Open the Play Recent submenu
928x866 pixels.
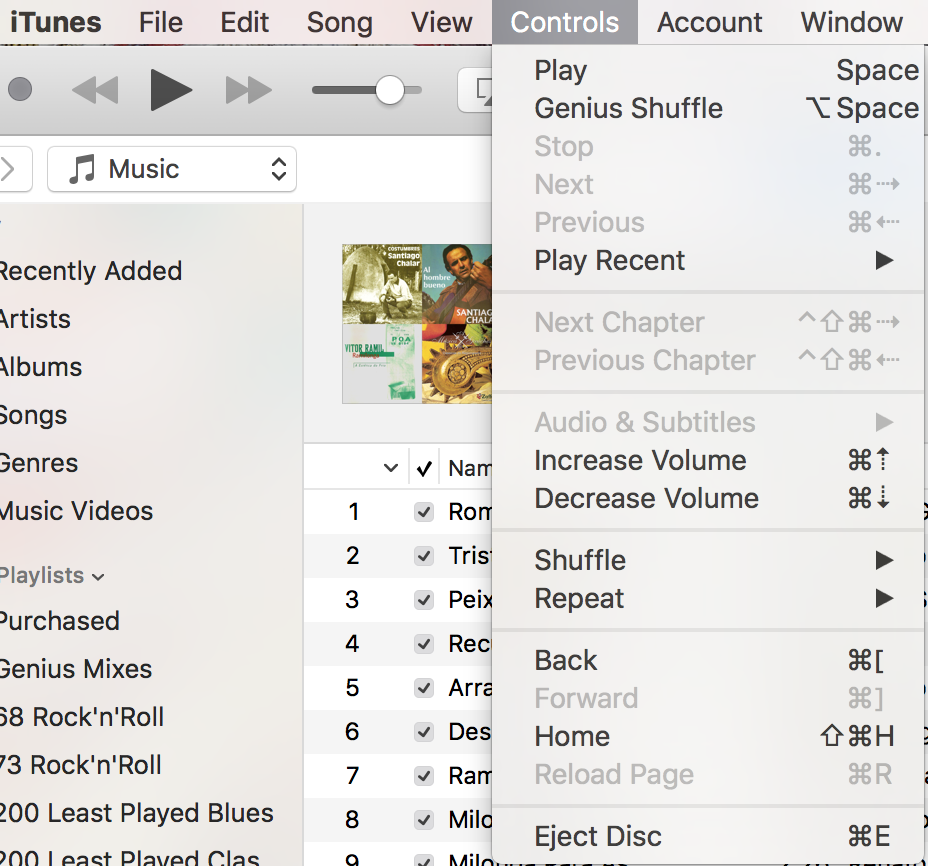709,260
